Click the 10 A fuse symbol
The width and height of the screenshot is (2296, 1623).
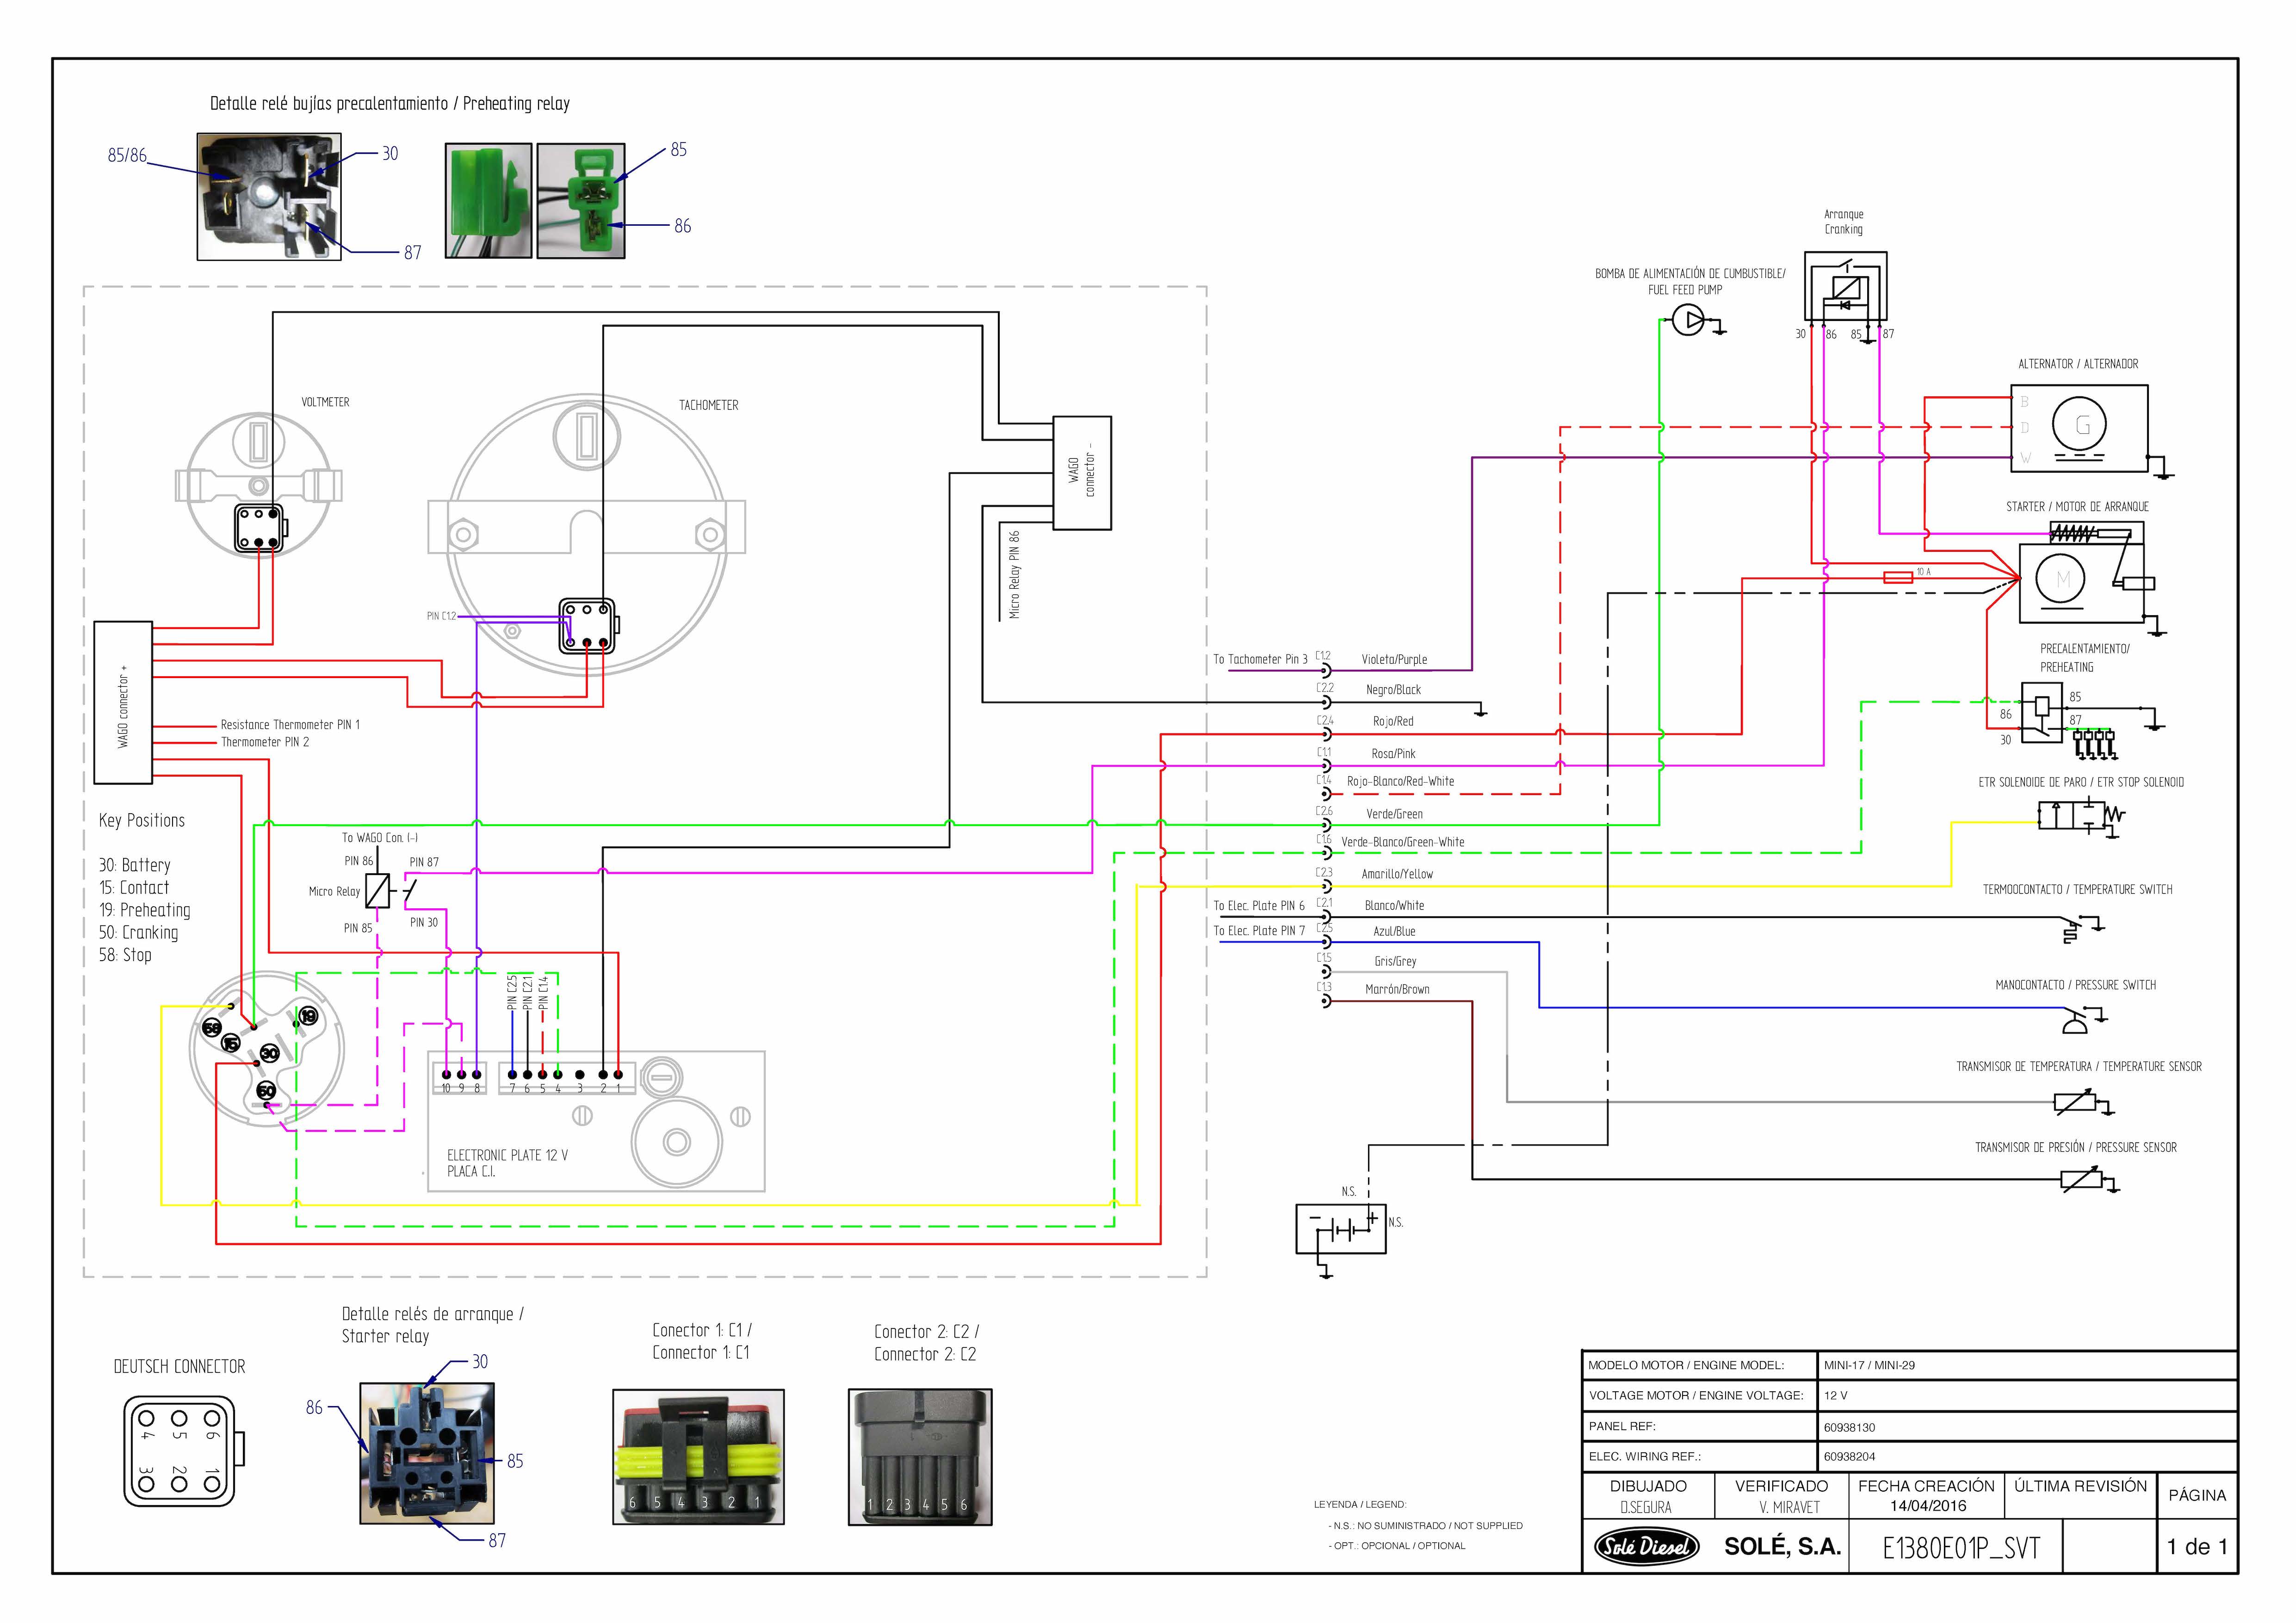1898,577
